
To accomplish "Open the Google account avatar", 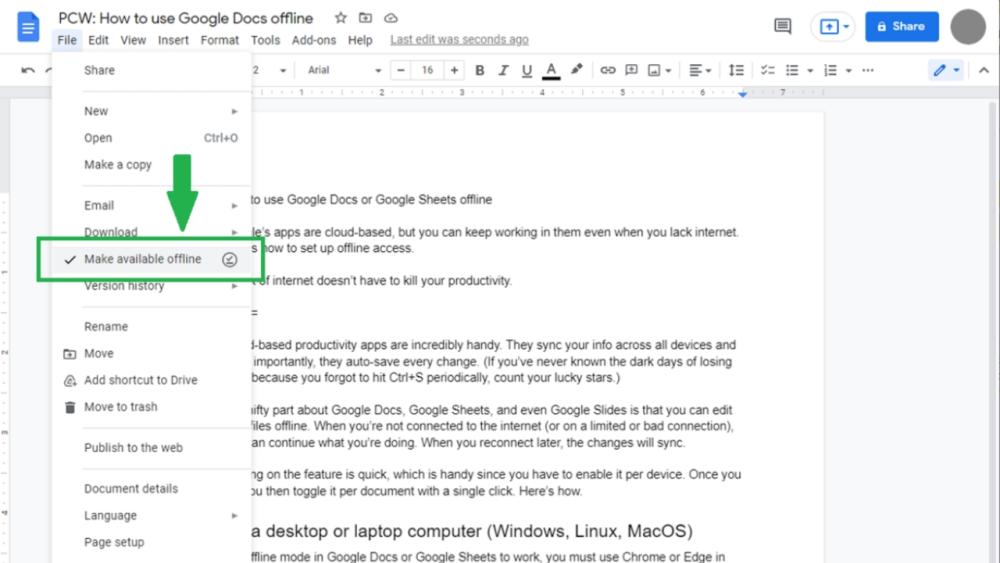I will tap(967, 27).
